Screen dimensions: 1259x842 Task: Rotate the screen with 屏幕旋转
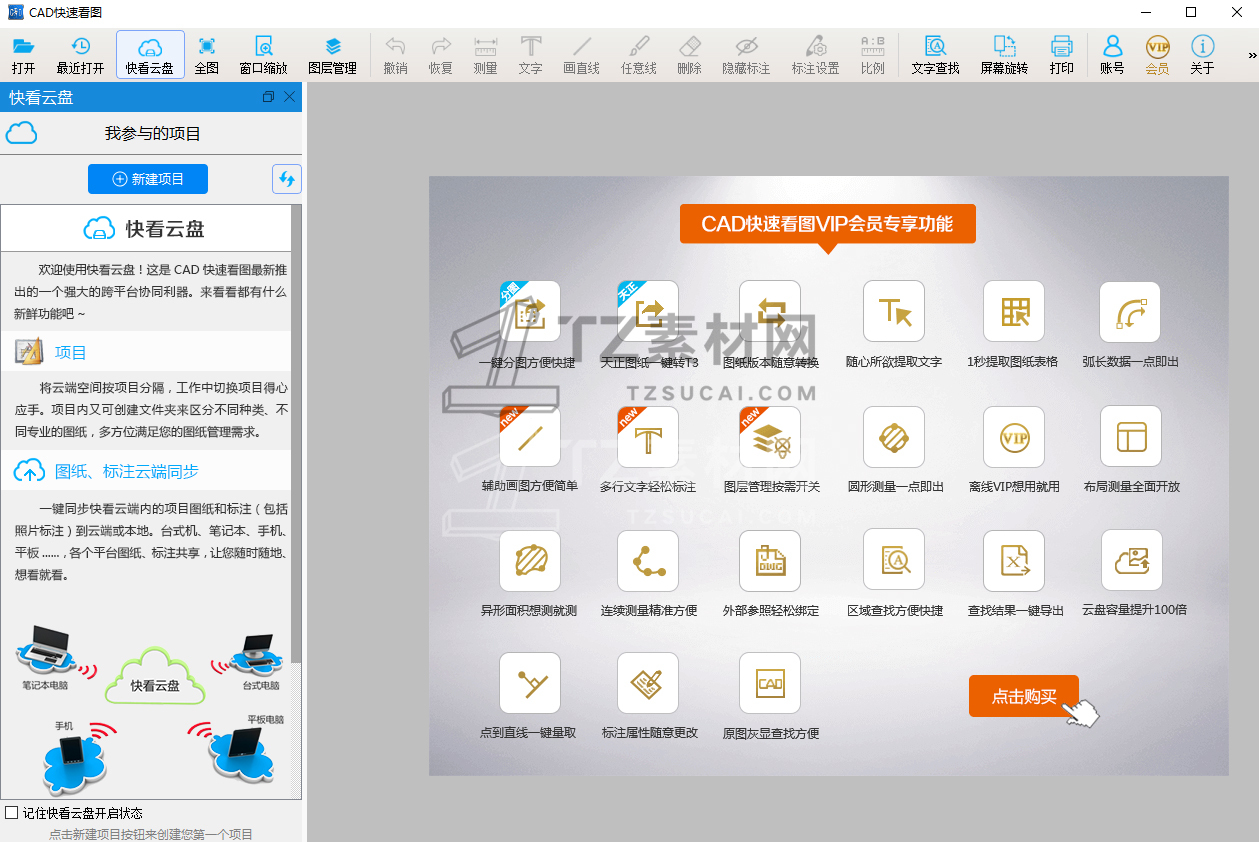coord(1004,55)
